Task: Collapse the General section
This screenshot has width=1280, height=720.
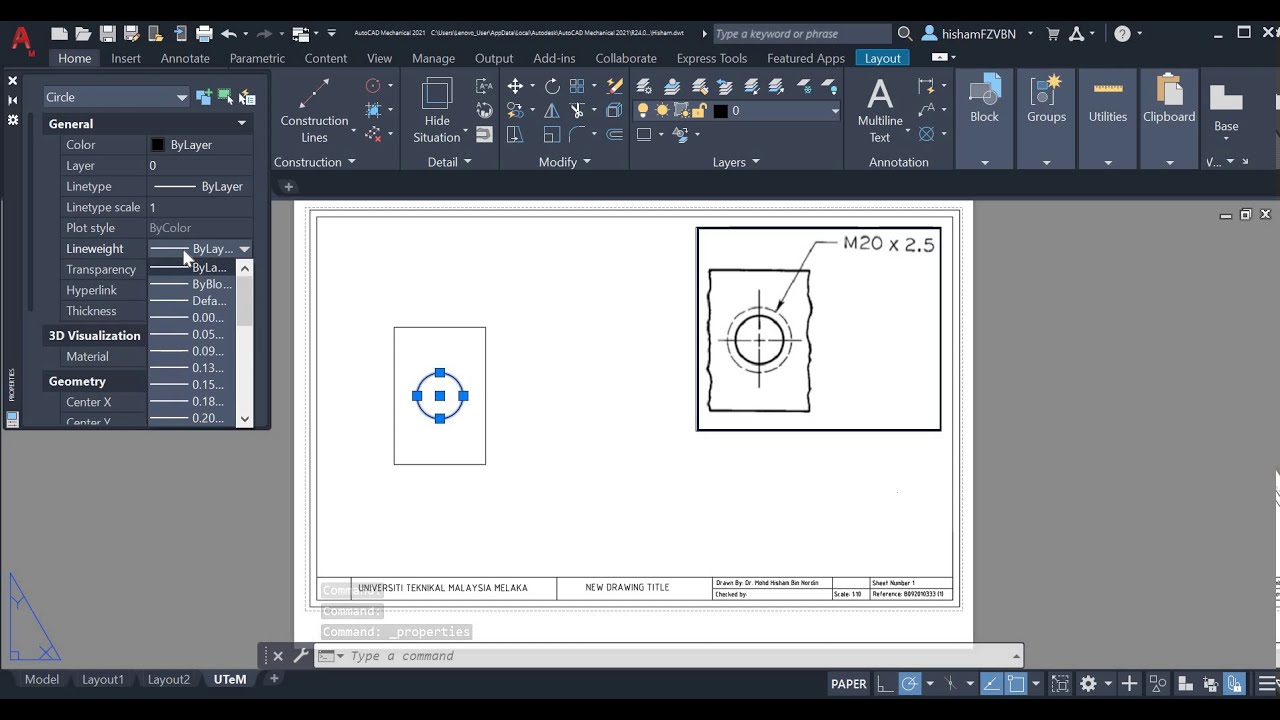Action: click(241, 124)
